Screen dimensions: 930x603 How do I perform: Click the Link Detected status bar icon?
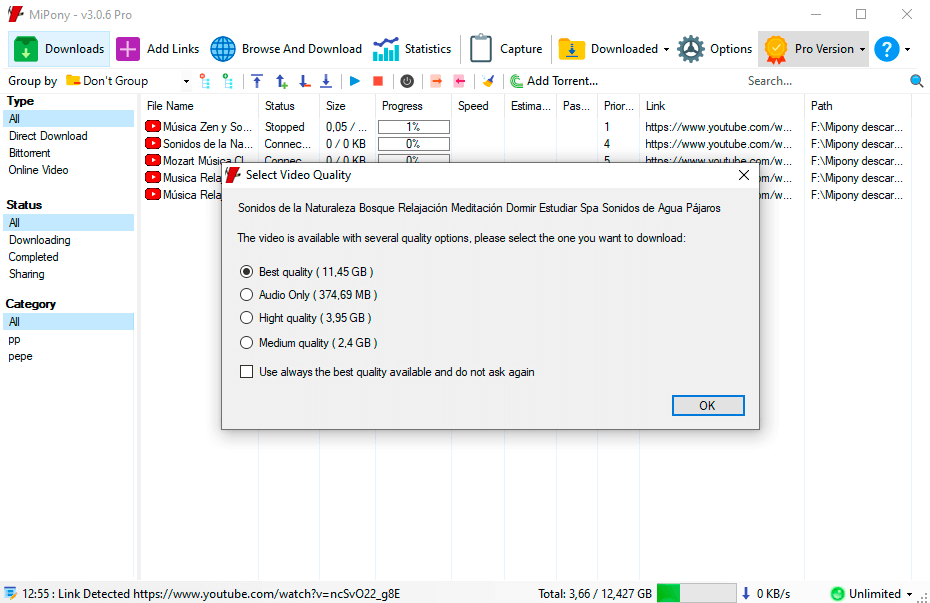10,594
